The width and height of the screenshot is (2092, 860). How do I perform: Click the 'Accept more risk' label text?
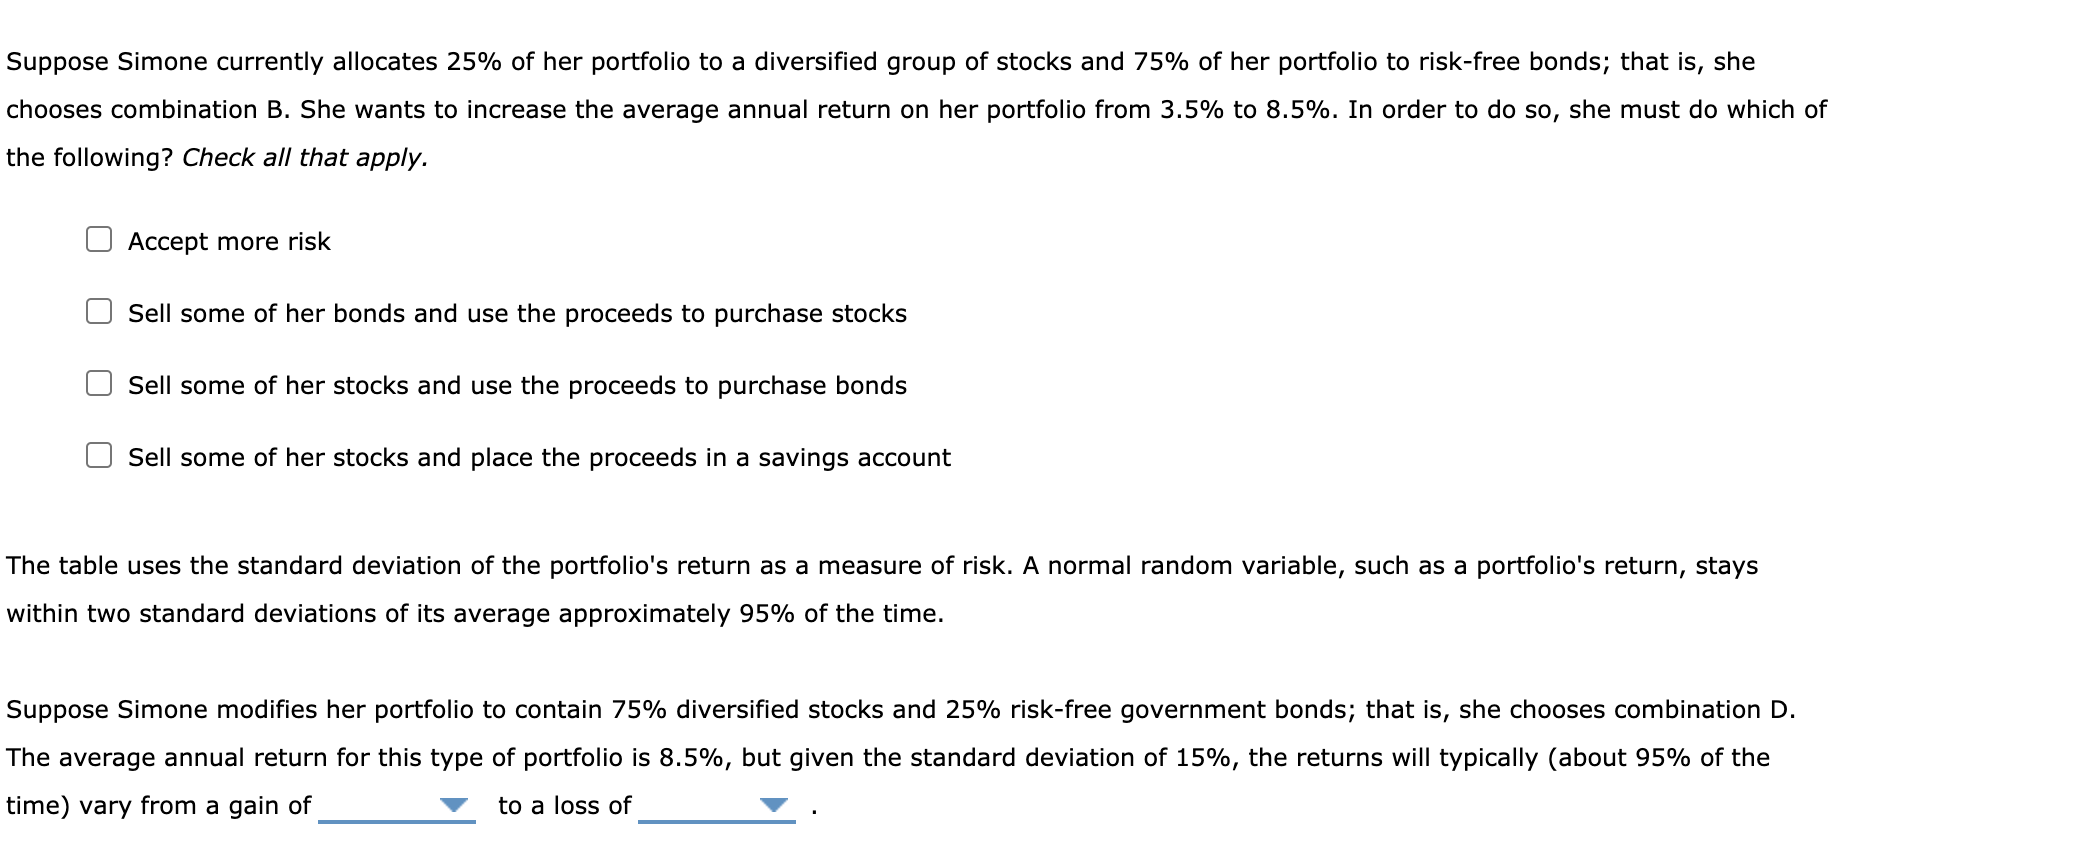tap(229, 240)
